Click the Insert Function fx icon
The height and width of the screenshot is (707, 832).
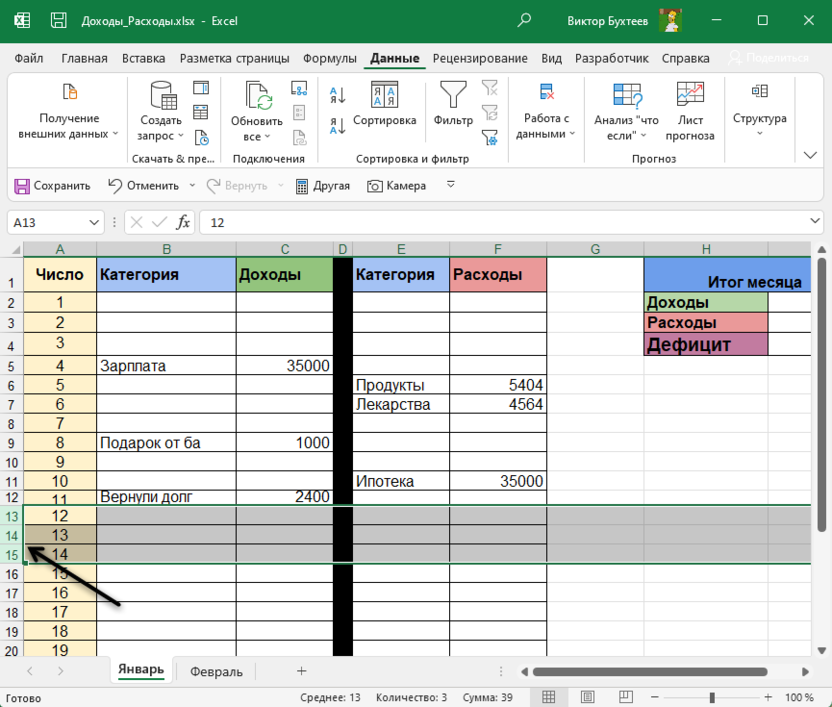pyautogui.click(x=183, y=222)
